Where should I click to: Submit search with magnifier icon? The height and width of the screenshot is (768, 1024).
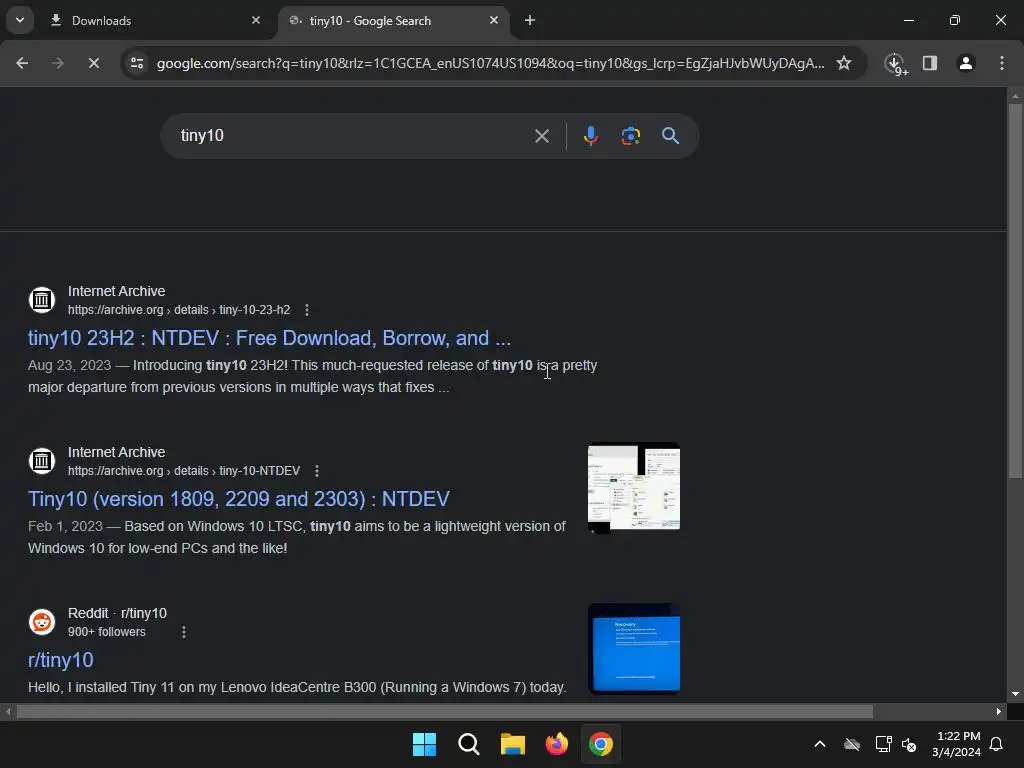tap(670, 136)
